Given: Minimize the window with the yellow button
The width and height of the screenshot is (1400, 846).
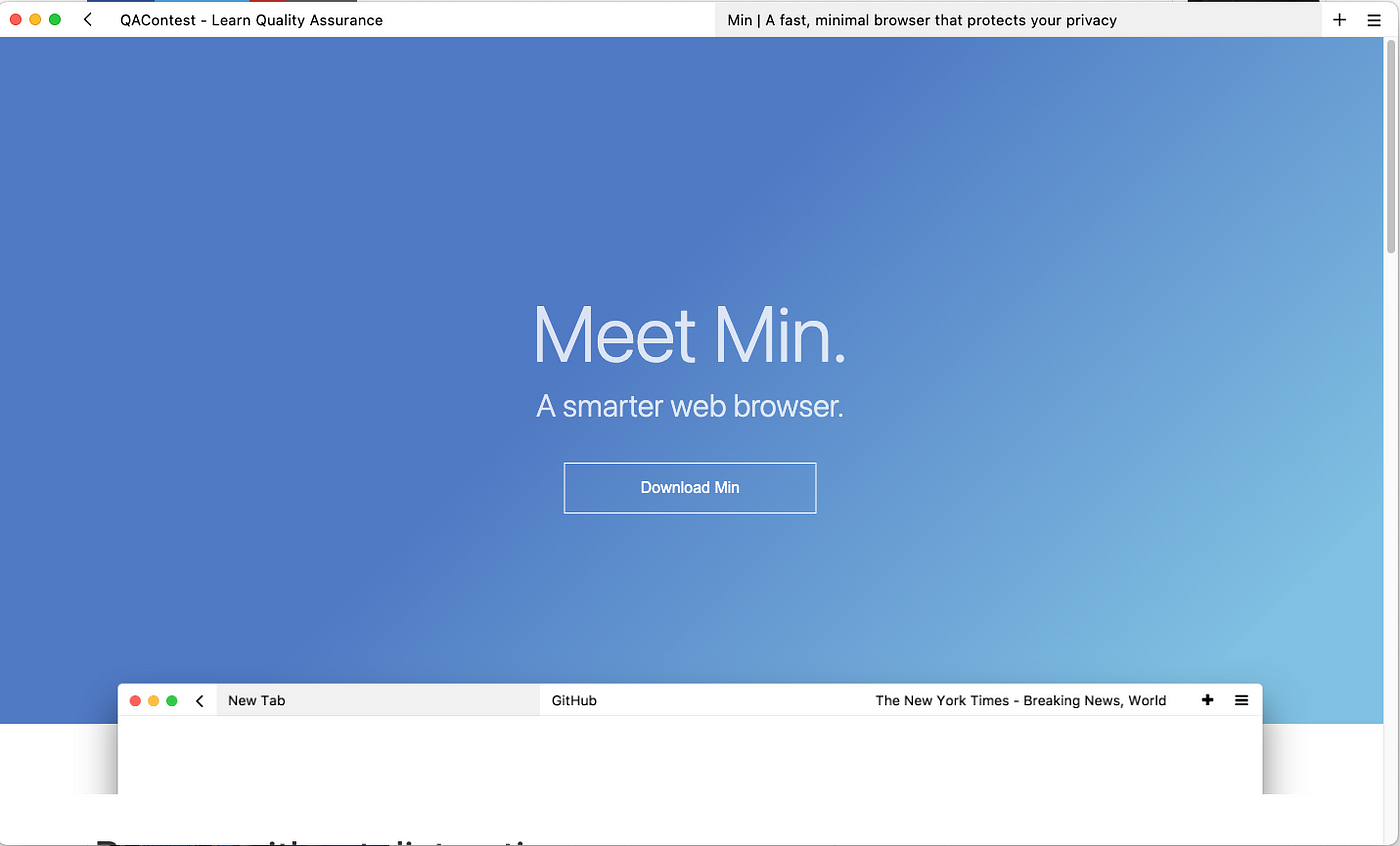Looking at the screenshot, I should pyautogui.click(x=35, y=20).
